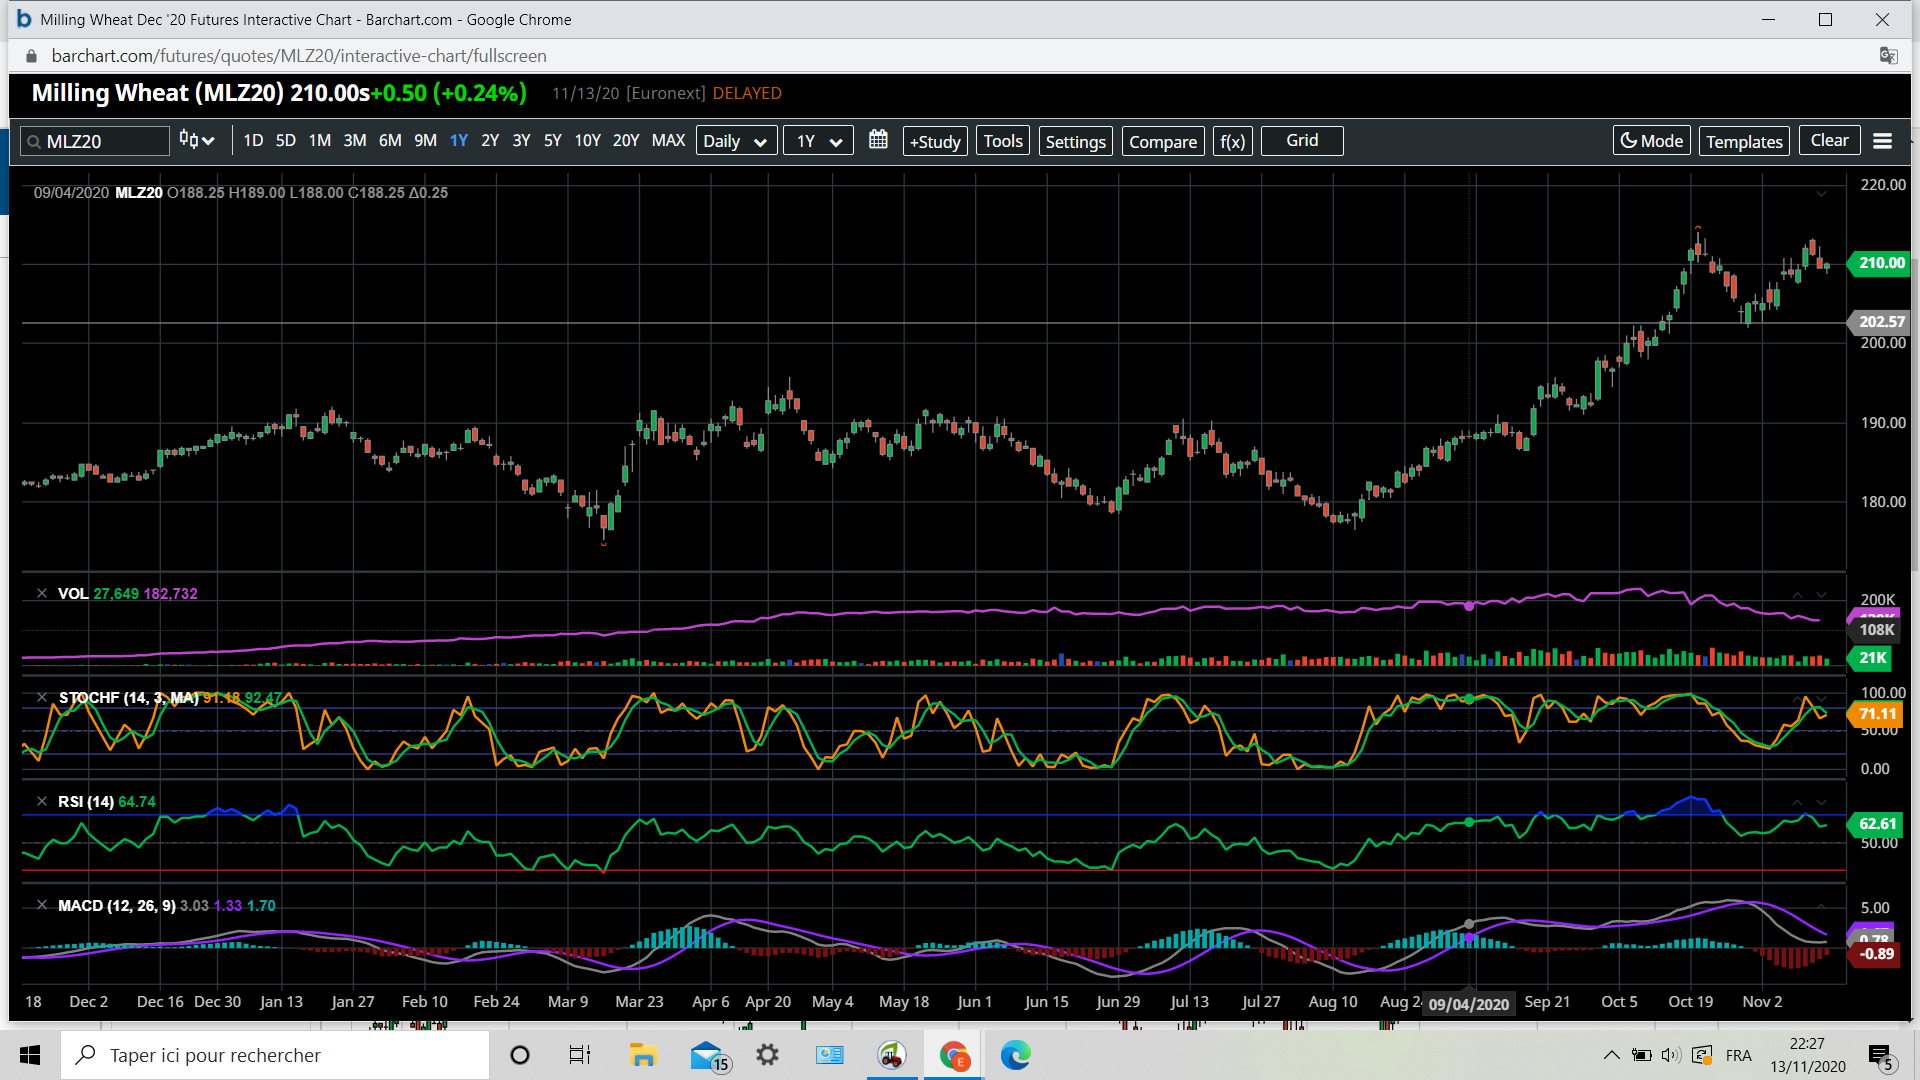This screenshot has height=1080, width=1920.
Task: Close the RSI (14) indicator pane
Action: point(42,802)
